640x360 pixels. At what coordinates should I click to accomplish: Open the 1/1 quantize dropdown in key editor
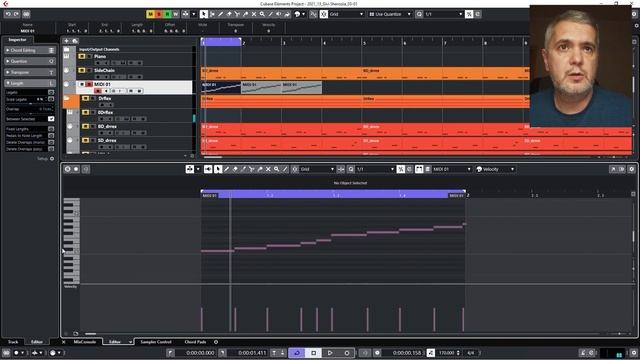(x=375, y=169)
